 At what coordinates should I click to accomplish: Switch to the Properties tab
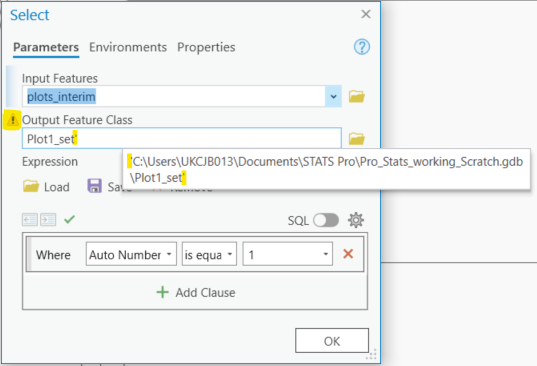206,47
